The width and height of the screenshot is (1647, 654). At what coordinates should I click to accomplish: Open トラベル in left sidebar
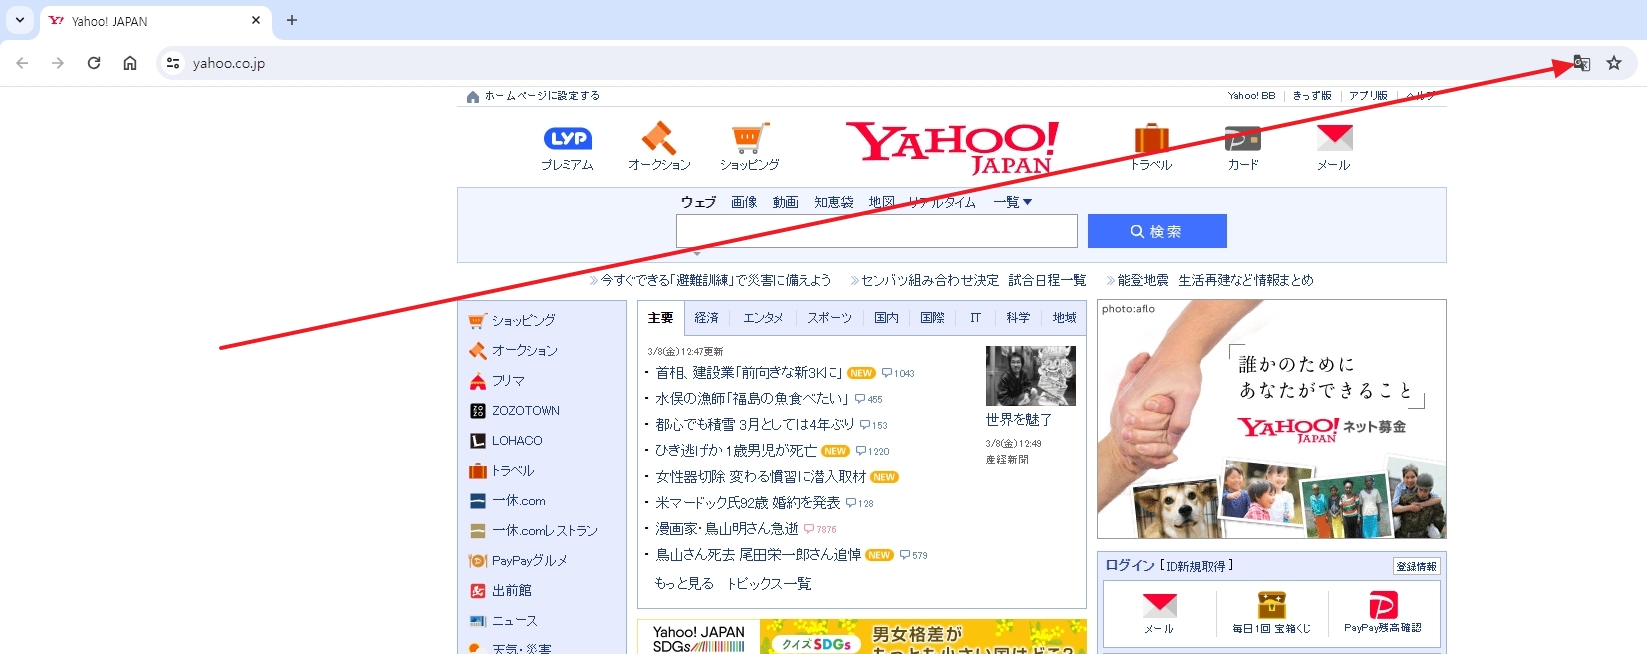[x=512, y=470]
